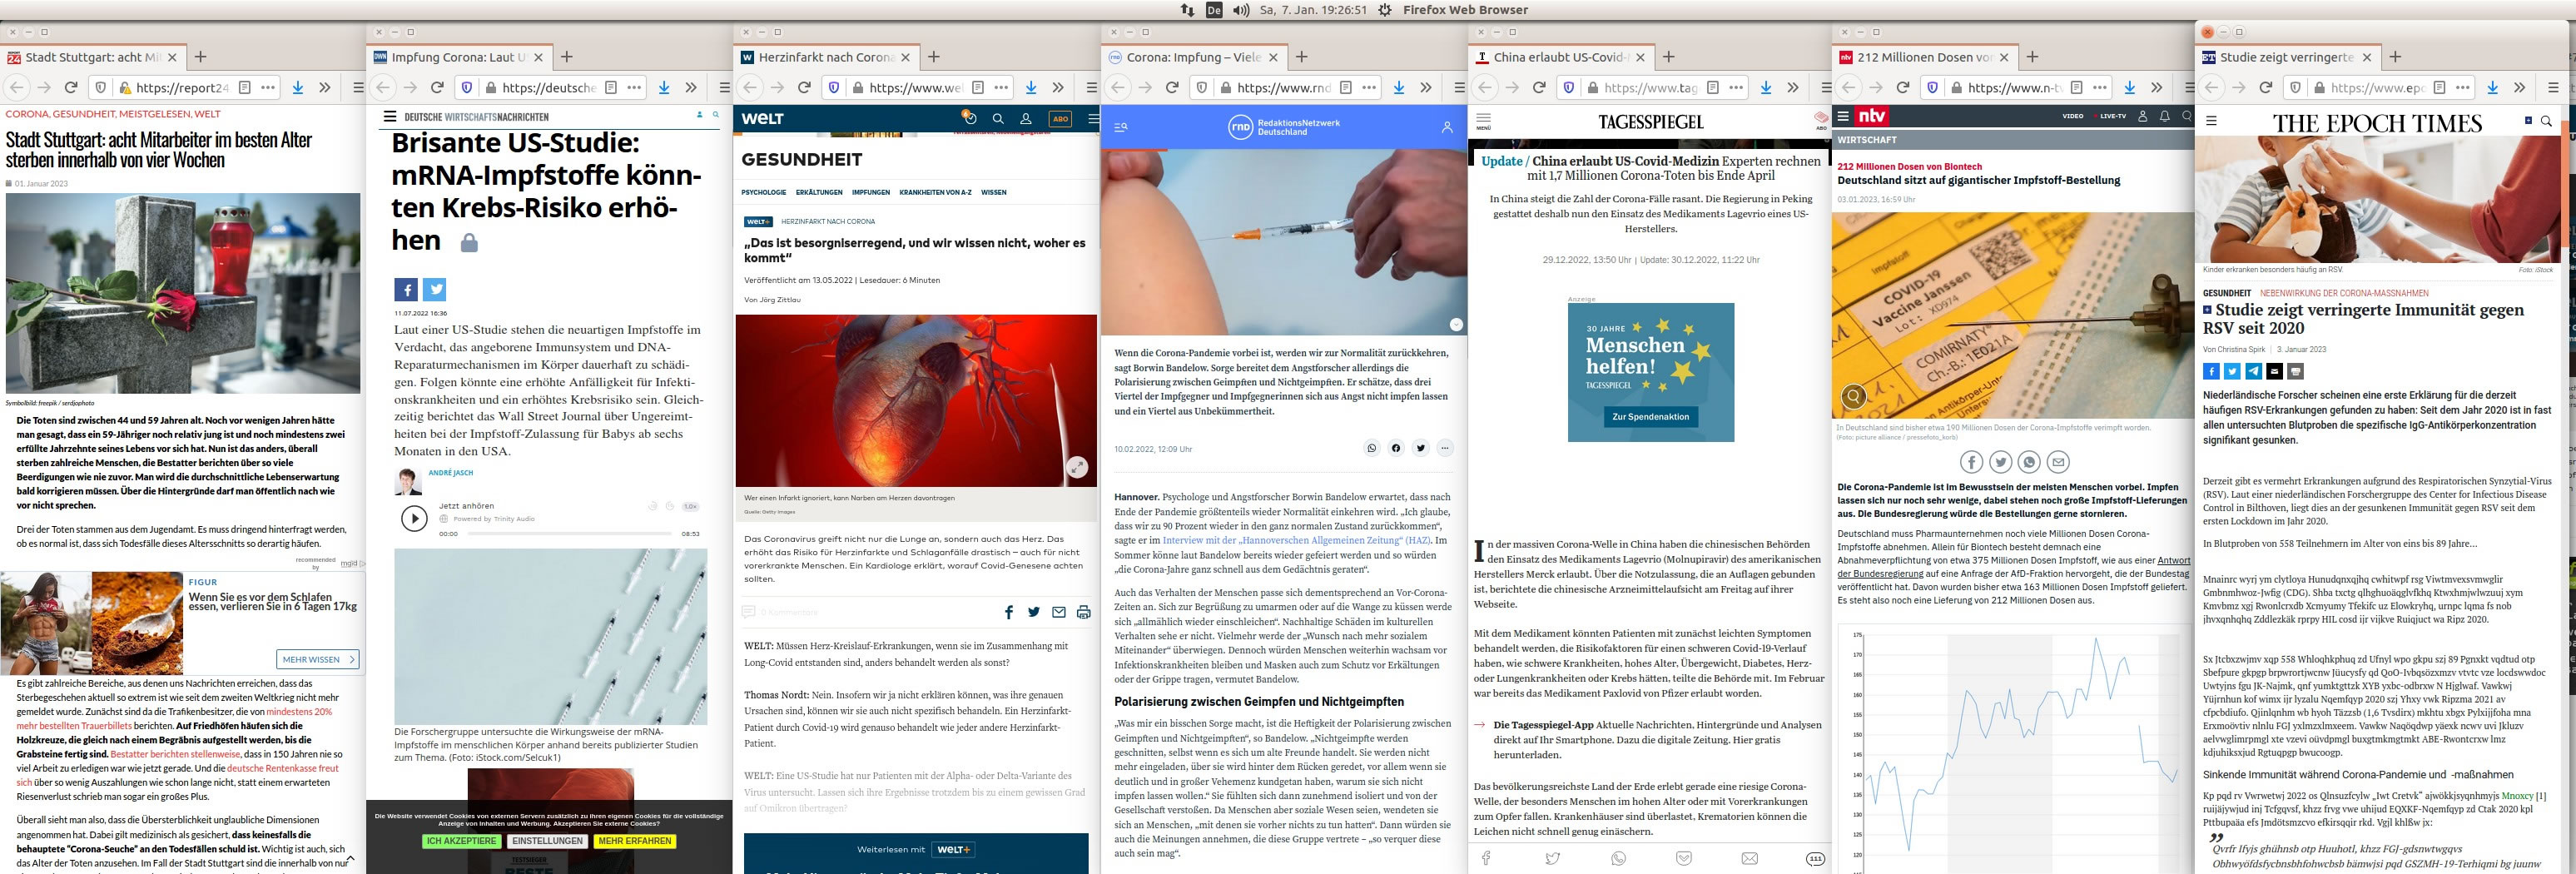Play the DWN article audio

(x=414, y=518)
